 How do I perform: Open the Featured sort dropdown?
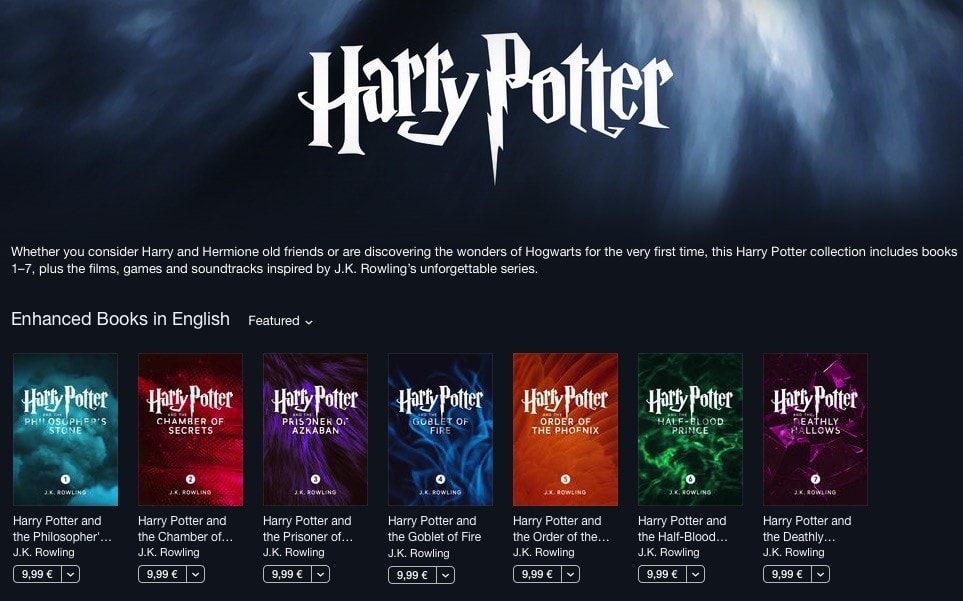click(280, 321)
